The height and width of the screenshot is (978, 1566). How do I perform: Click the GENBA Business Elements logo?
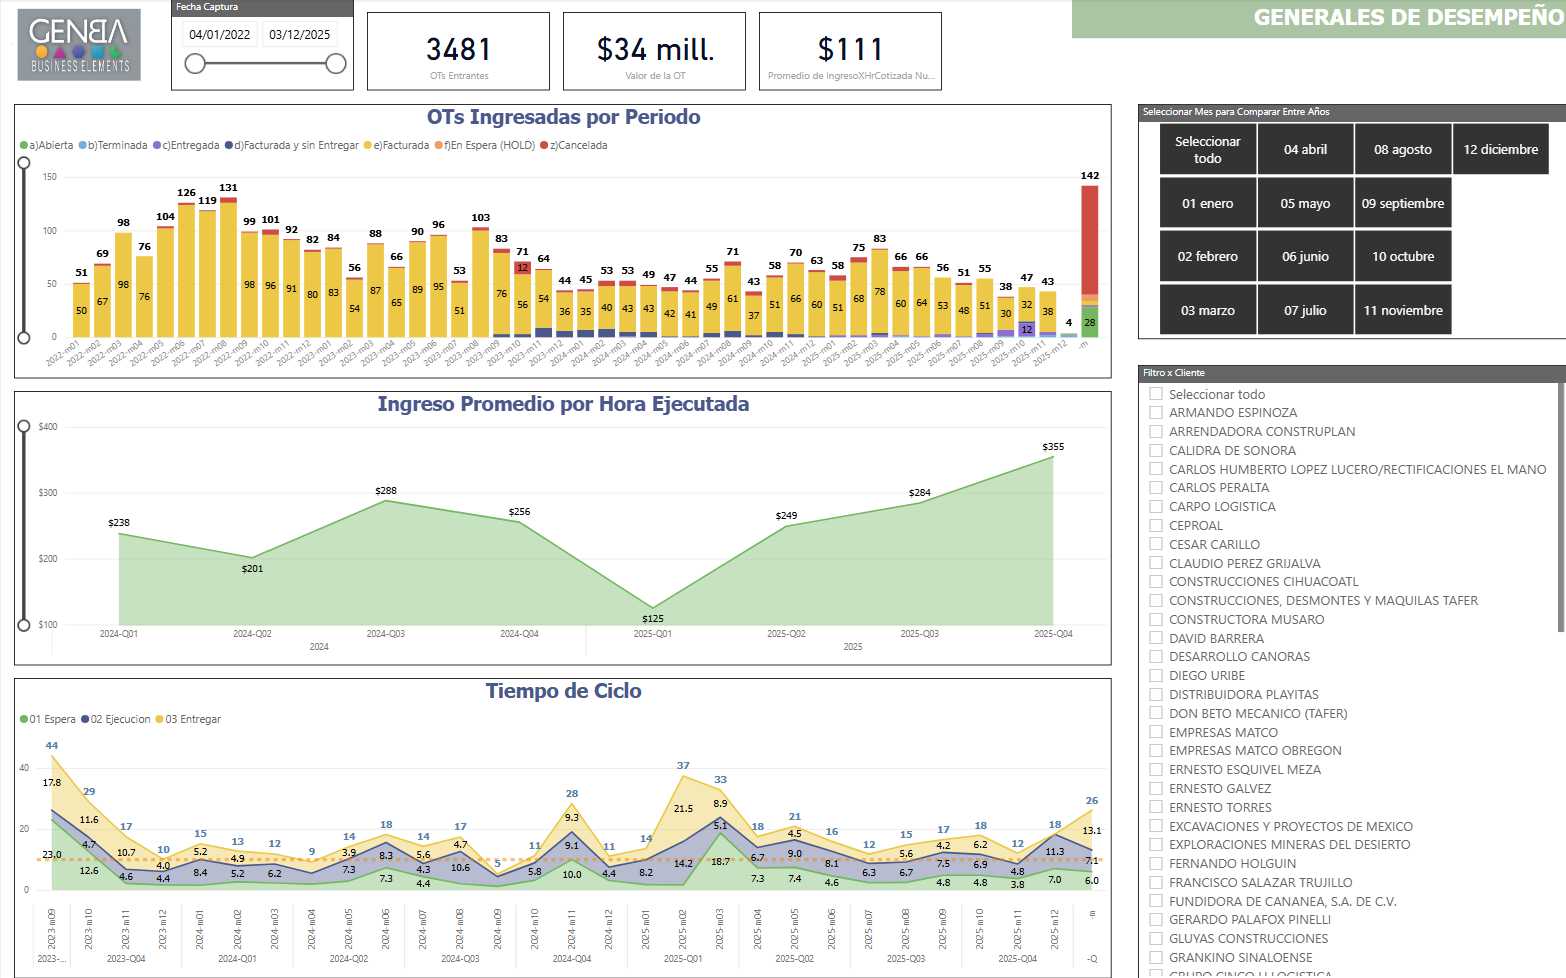[79, 45]
